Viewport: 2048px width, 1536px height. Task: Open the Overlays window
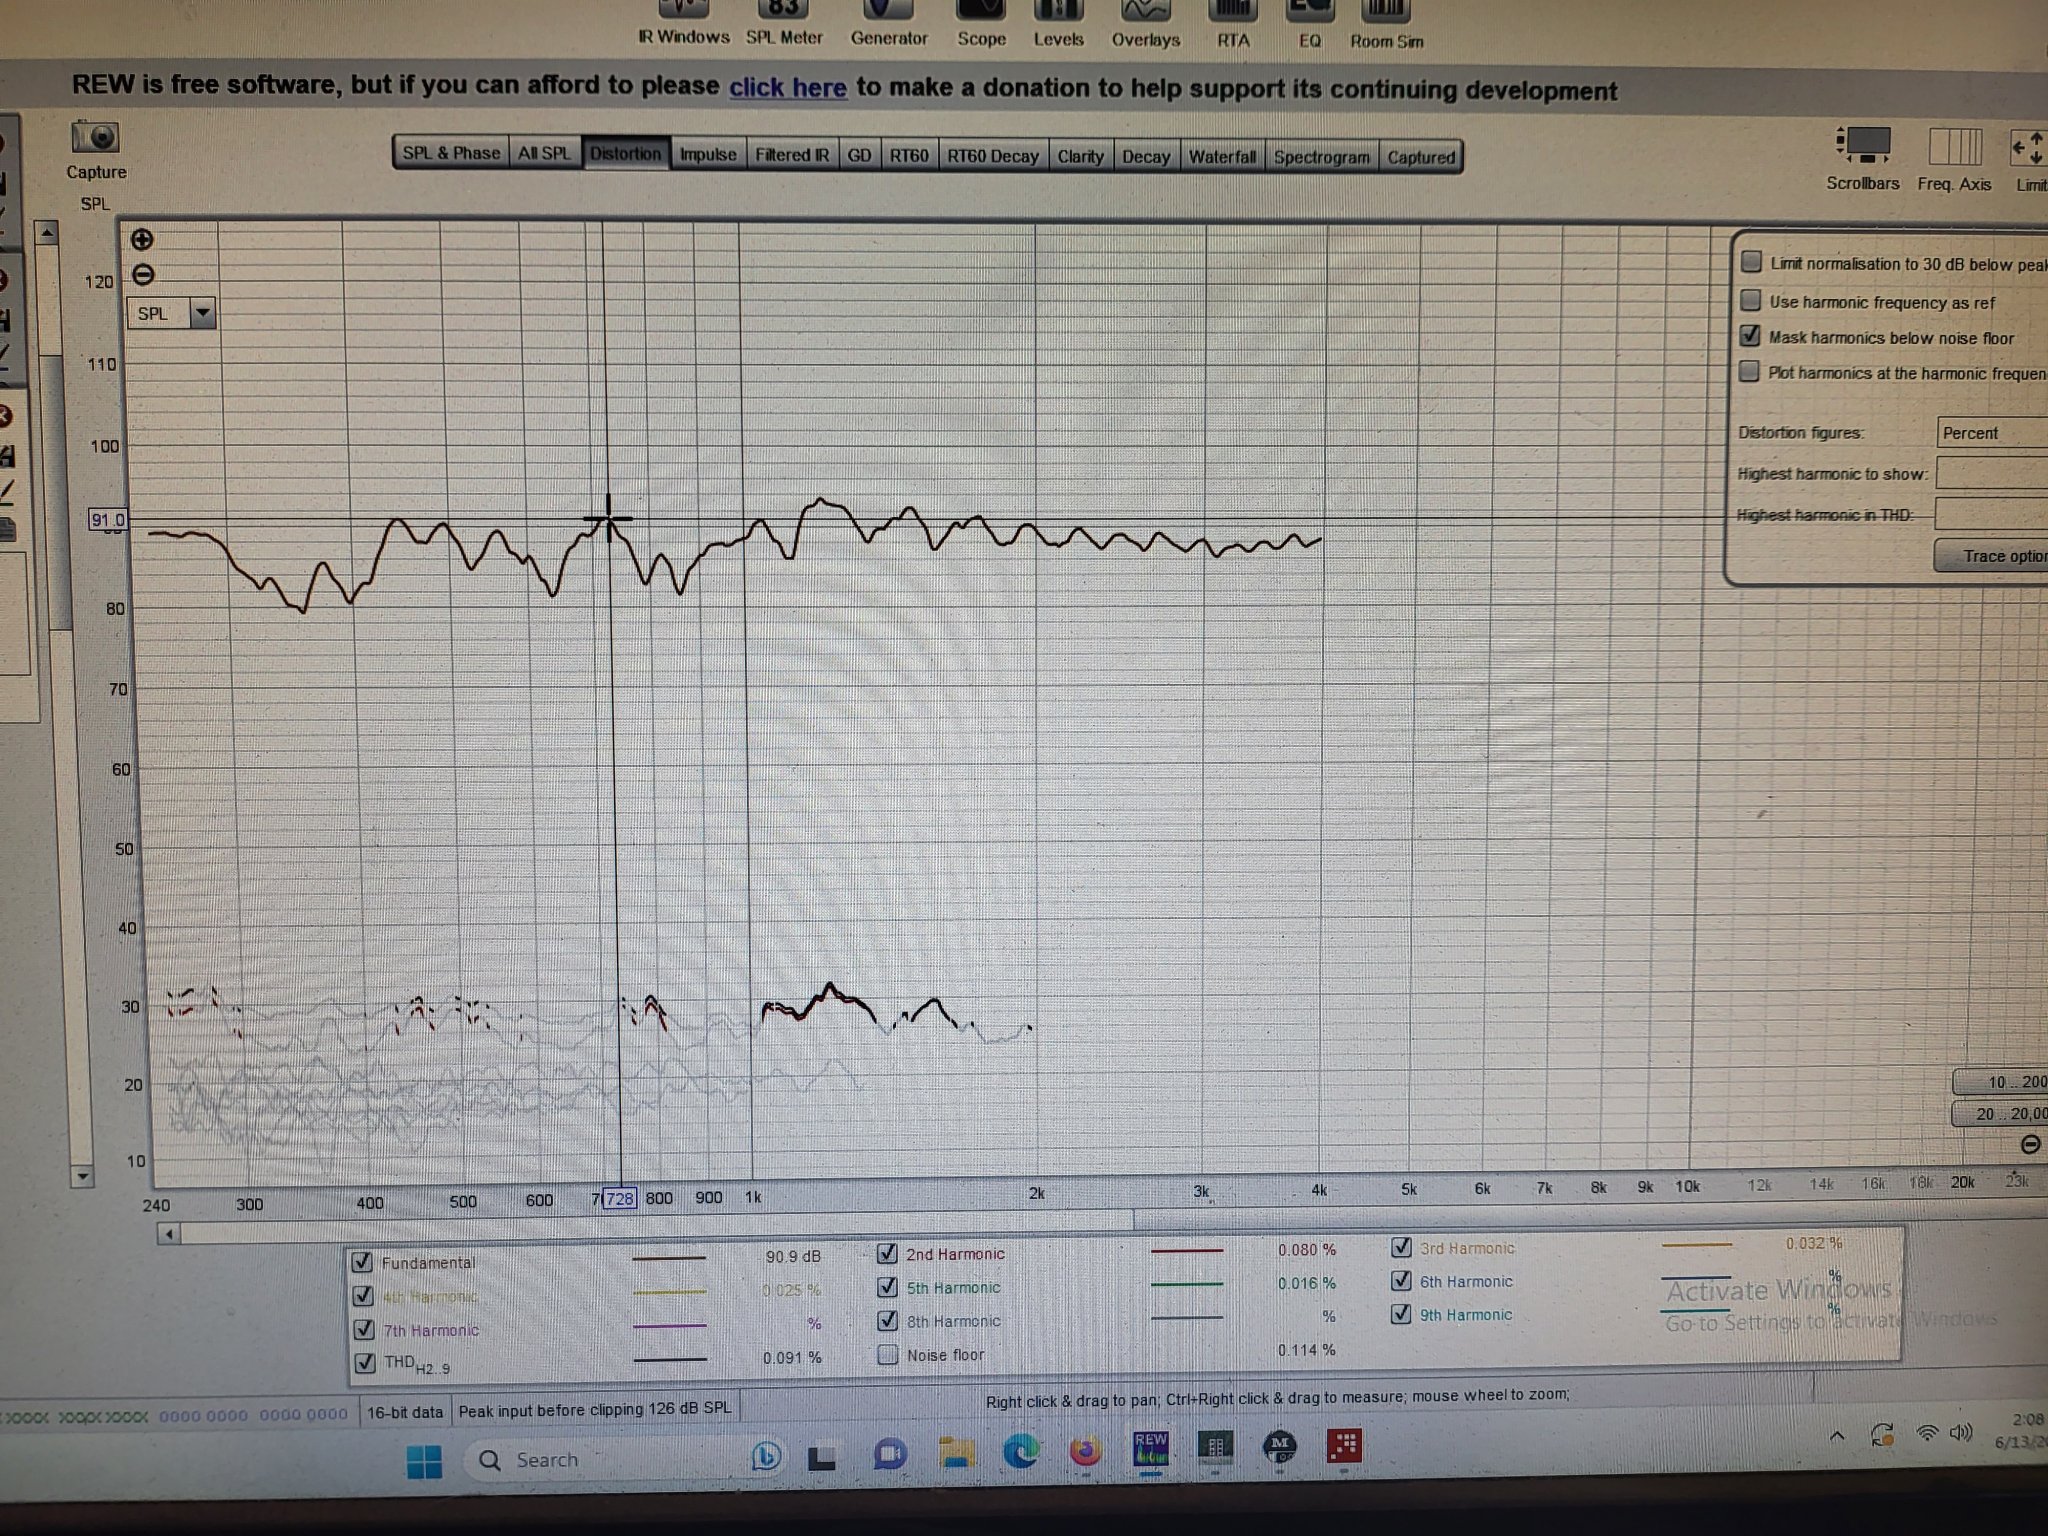[1145, 23]
